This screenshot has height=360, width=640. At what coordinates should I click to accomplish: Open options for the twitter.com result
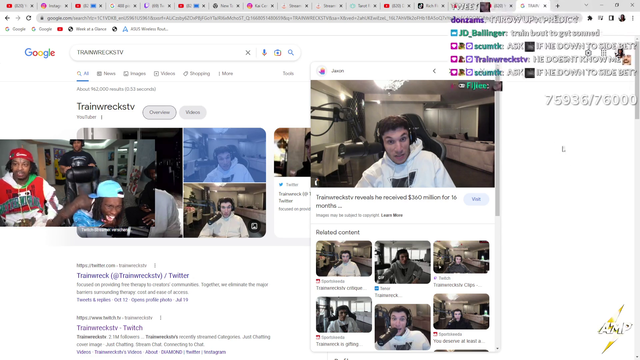point(155,265)
